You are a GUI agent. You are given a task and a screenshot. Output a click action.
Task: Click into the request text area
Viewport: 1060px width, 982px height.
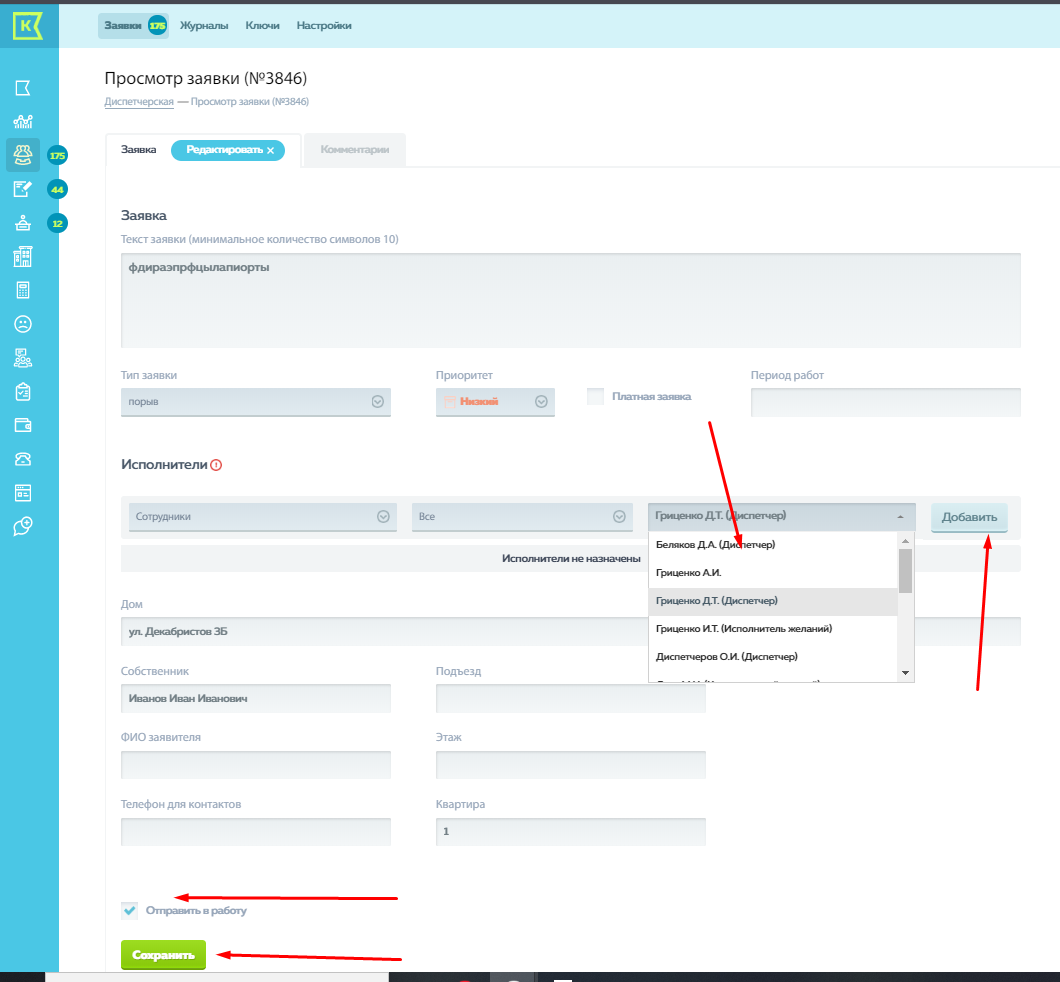(x=571, y=301)
